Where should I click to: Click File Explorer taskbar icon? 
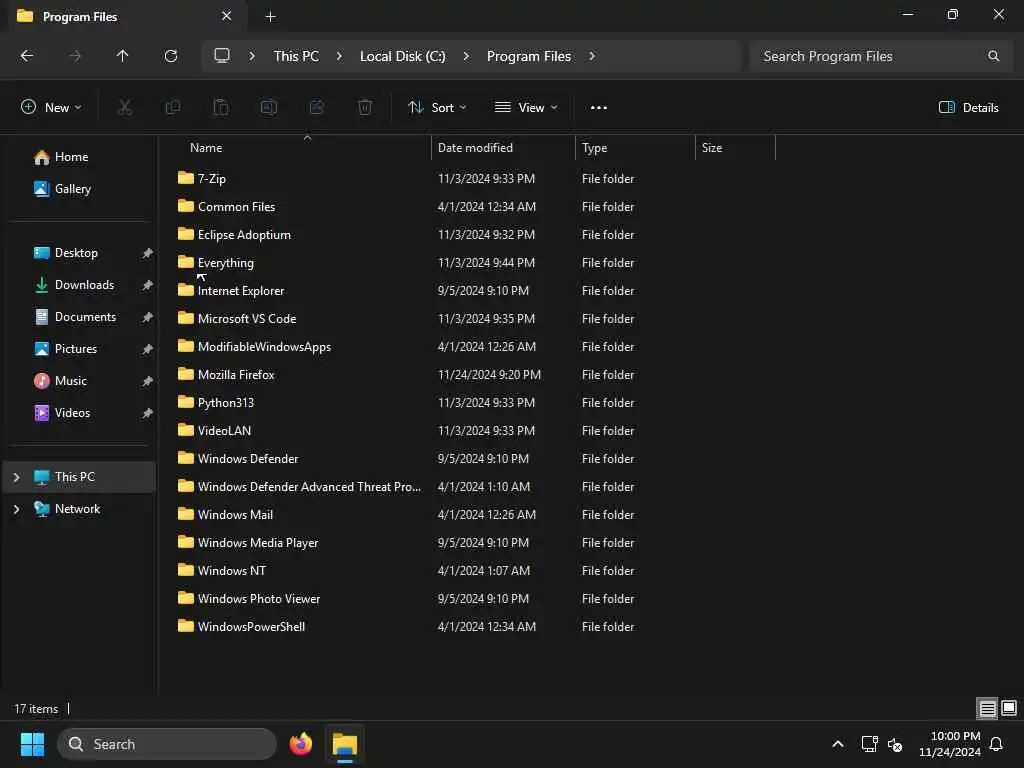click(x=345, y=744)
